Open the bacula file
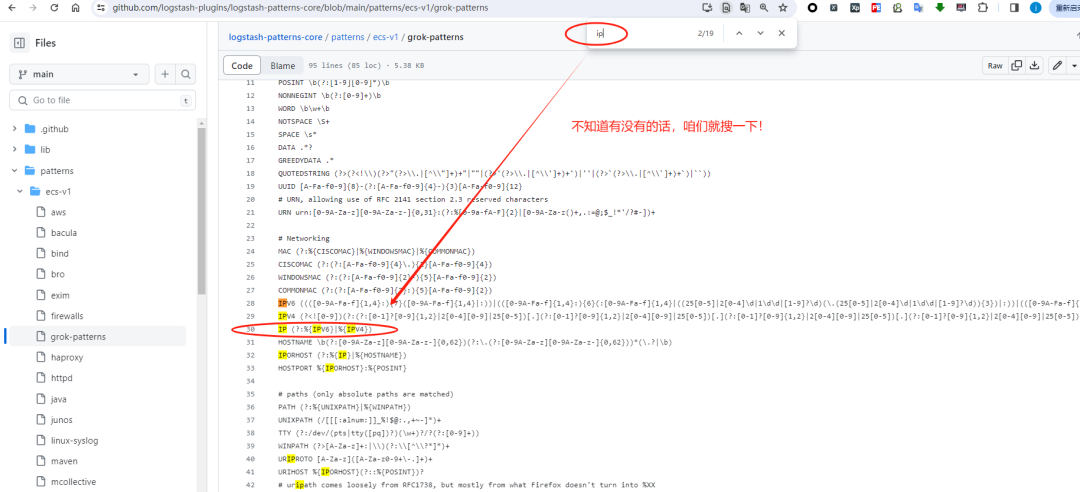 tap(64, 233)
